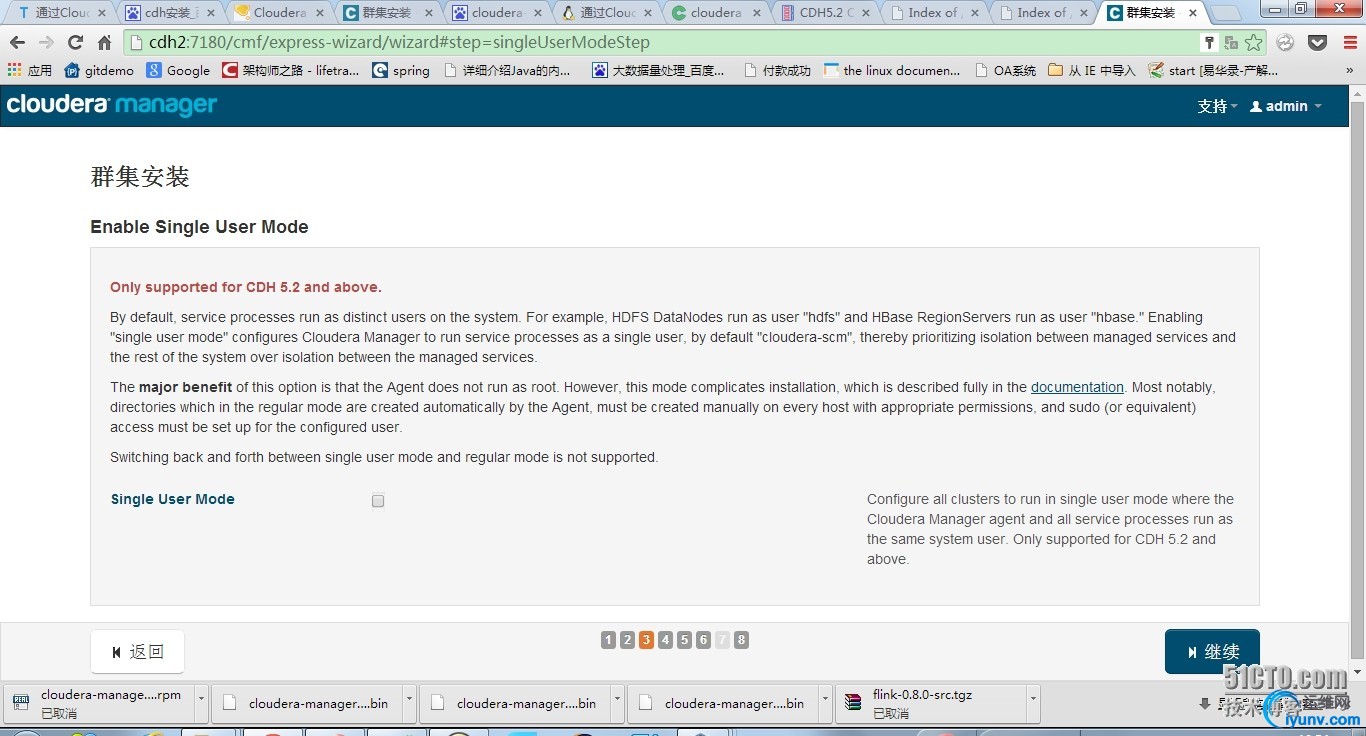Open the gitdemo bookmark
Viewport: 1366px width, 736px height.
click(99, 70)
